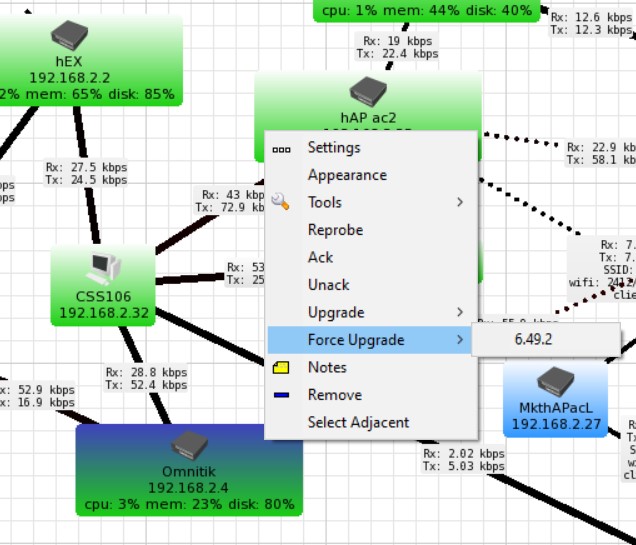The height and width of the screenshot is (545, 636).
Task: Click the Settings dots icon
Action: 281,150
